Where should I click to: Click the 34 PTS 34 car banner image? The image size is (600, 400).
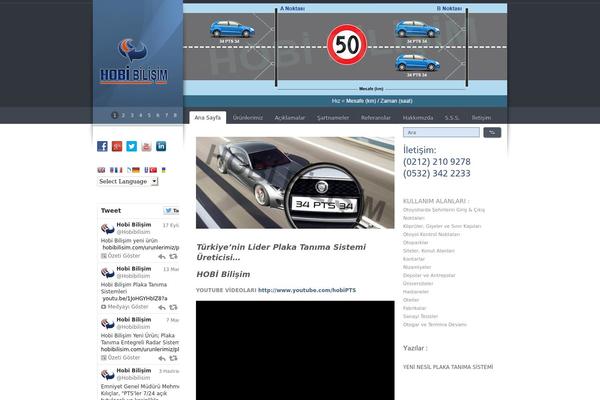[295, 183]
